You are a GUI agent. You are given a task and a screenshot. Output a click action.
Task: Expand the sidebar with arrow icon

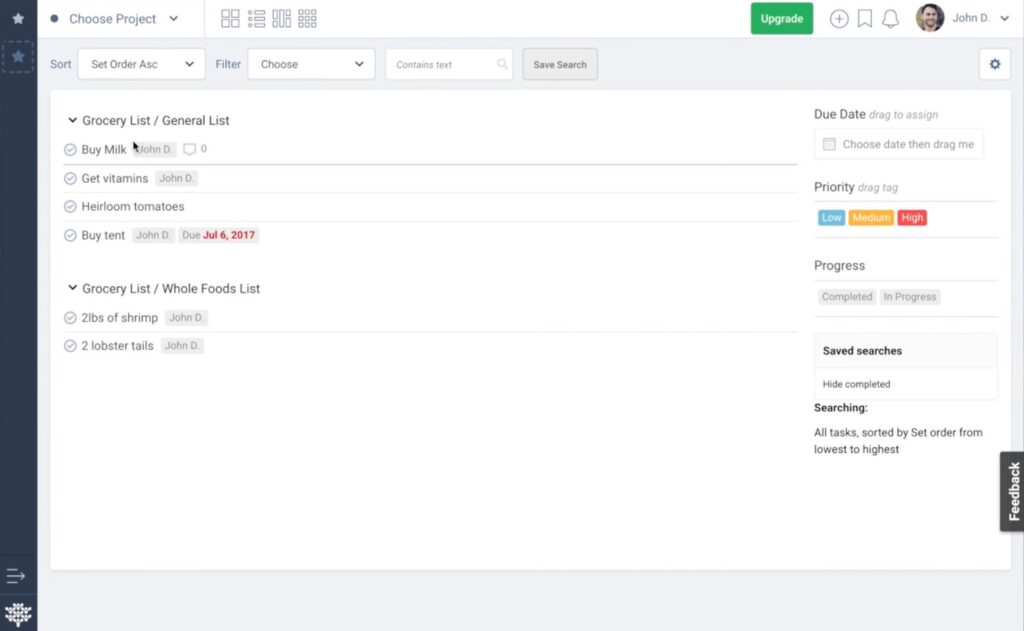[16, 576]
